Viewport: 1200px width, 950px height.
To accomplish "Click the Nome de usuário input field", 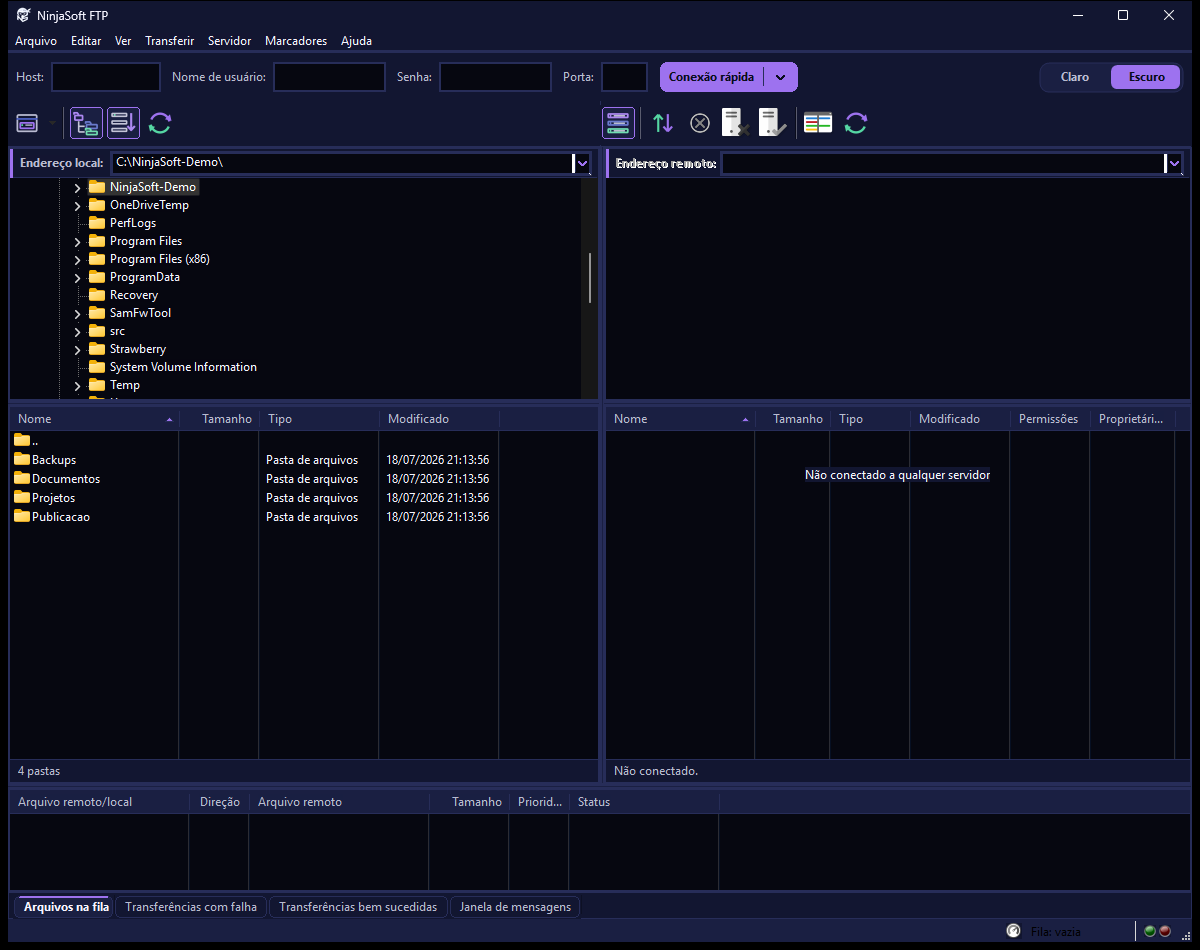I will click(x=329, y=77).
